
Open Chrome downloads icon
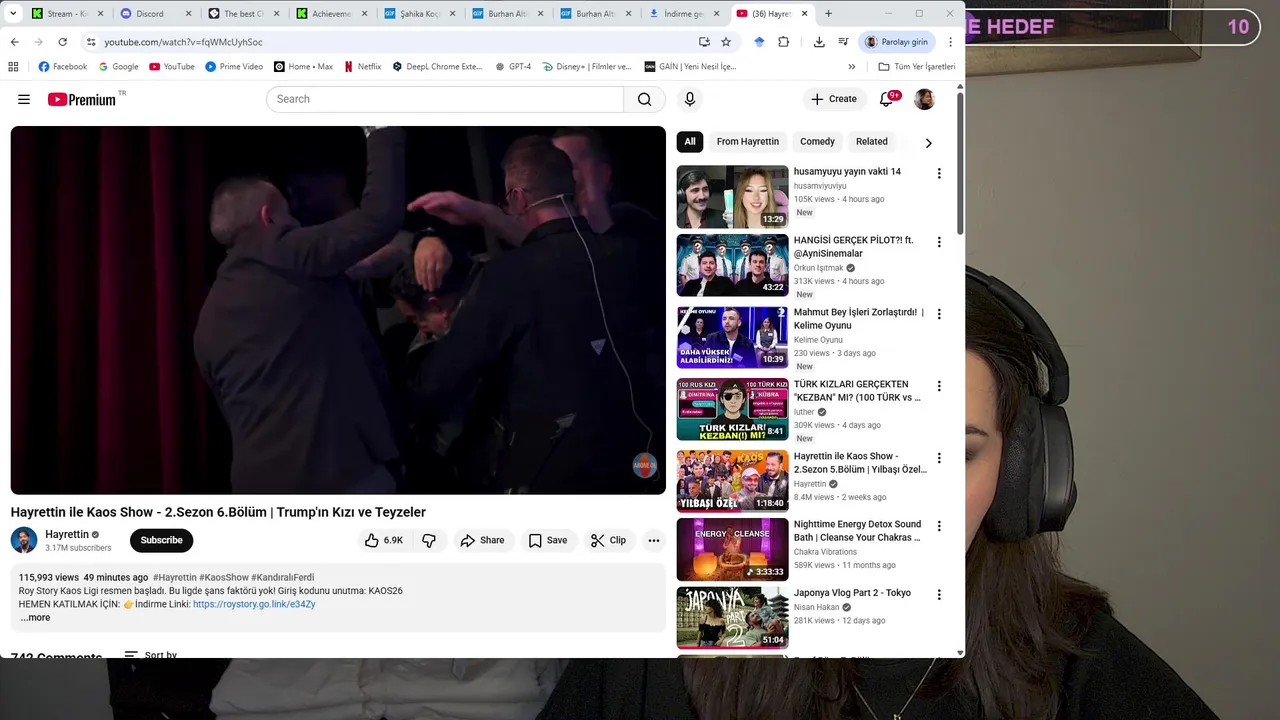point(819,42)
